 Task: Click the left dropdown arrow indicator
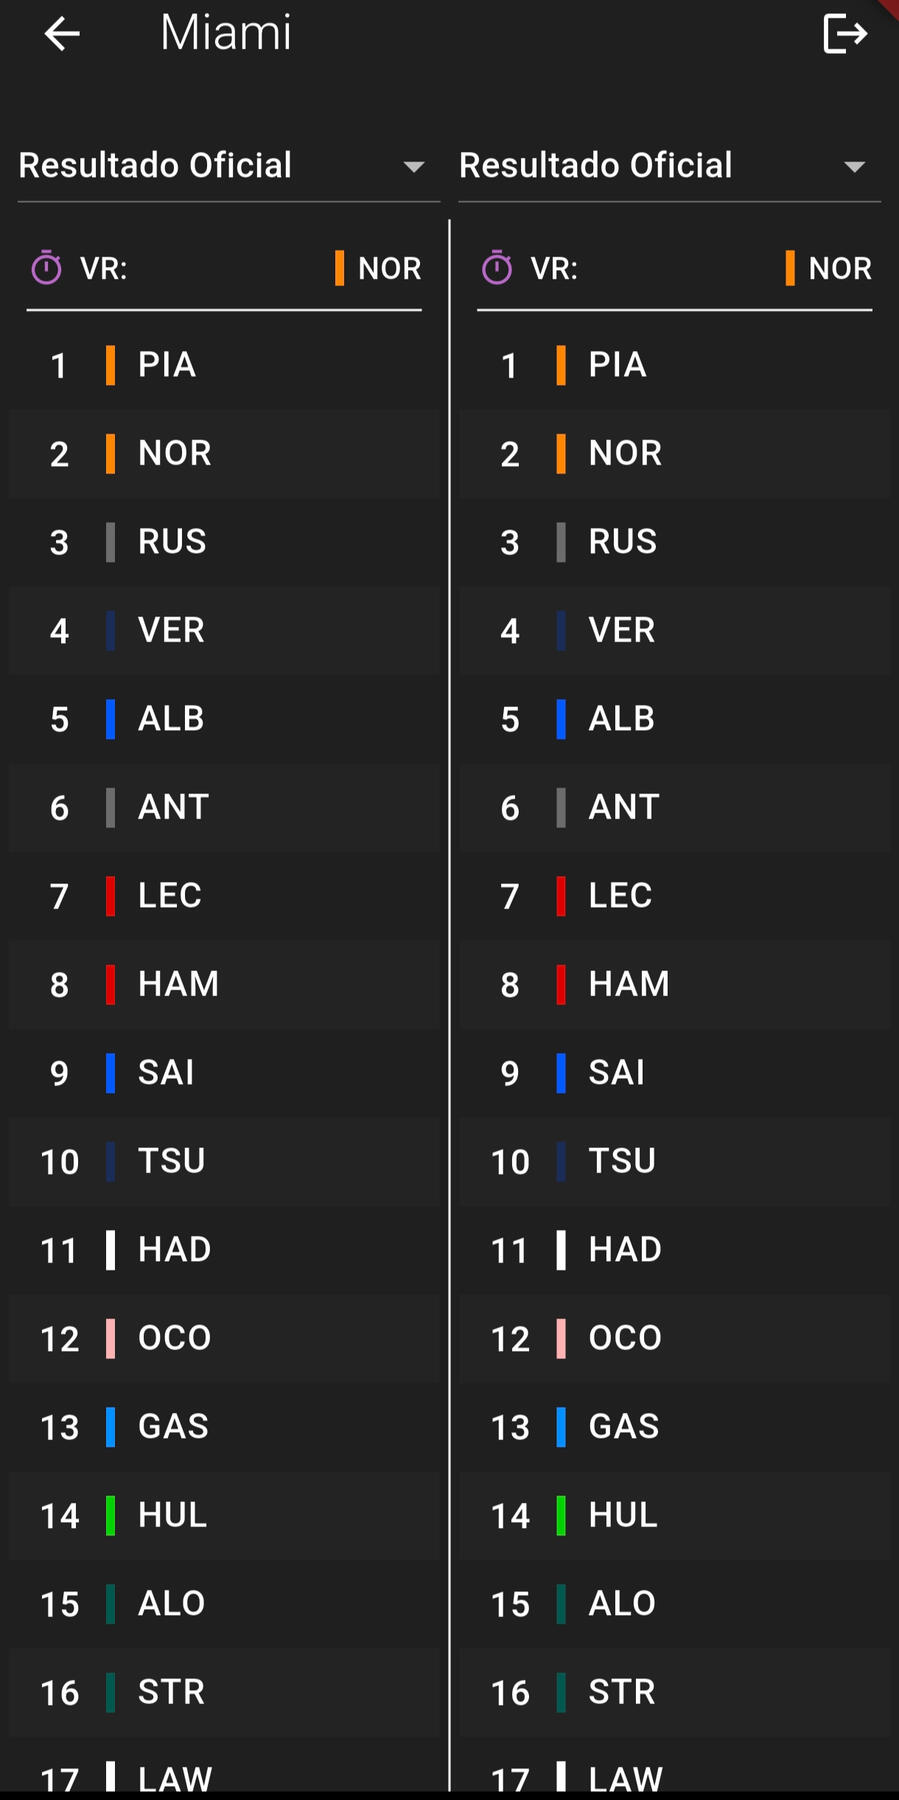[x=414, y=167]
